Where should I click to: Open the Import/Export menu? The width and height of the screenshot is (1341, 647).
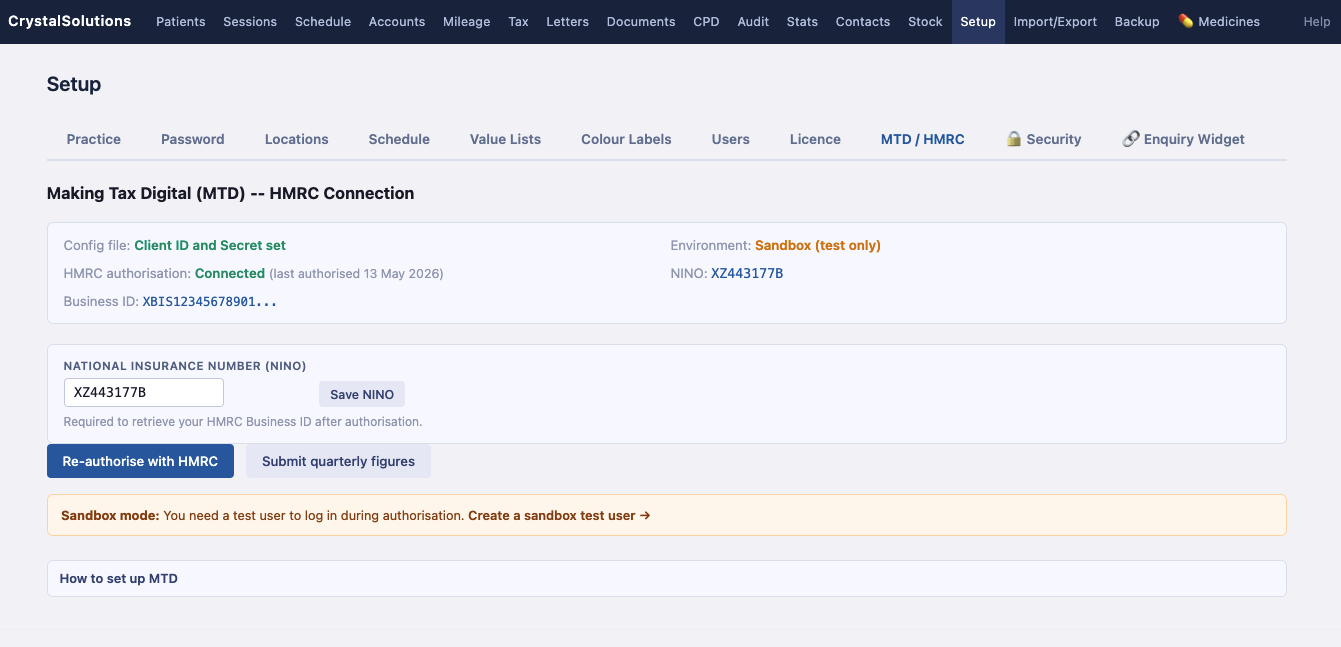1055,21
